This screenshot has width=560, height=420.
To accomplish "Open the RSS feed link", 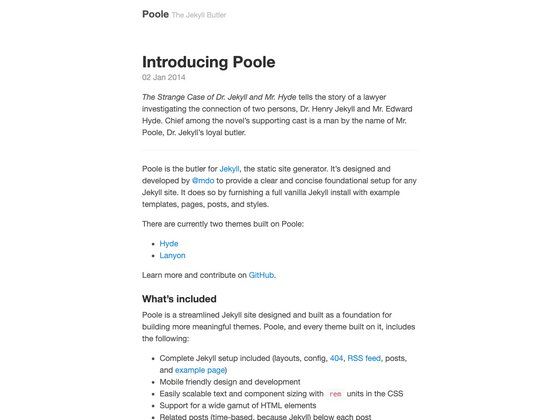I will 364,358.
